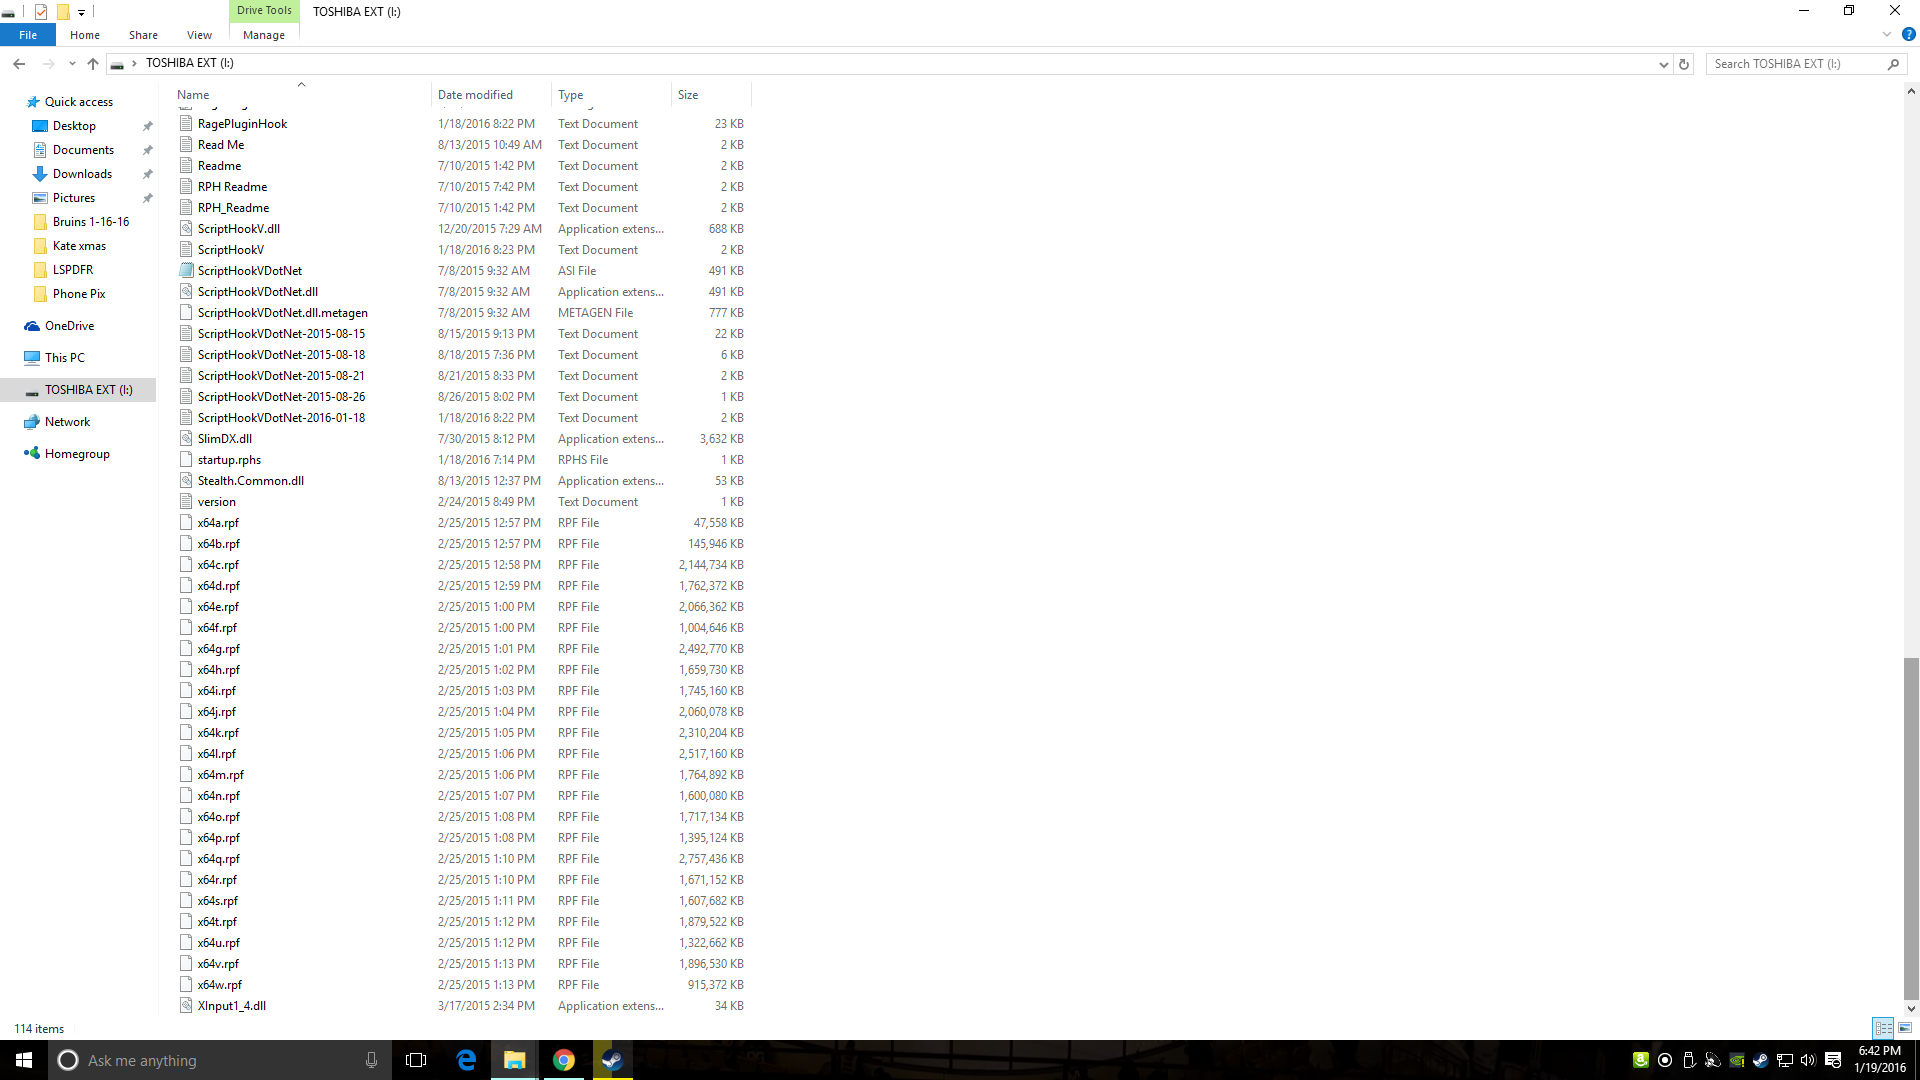Open the Manage drive tools tab

tap(264, 35)
